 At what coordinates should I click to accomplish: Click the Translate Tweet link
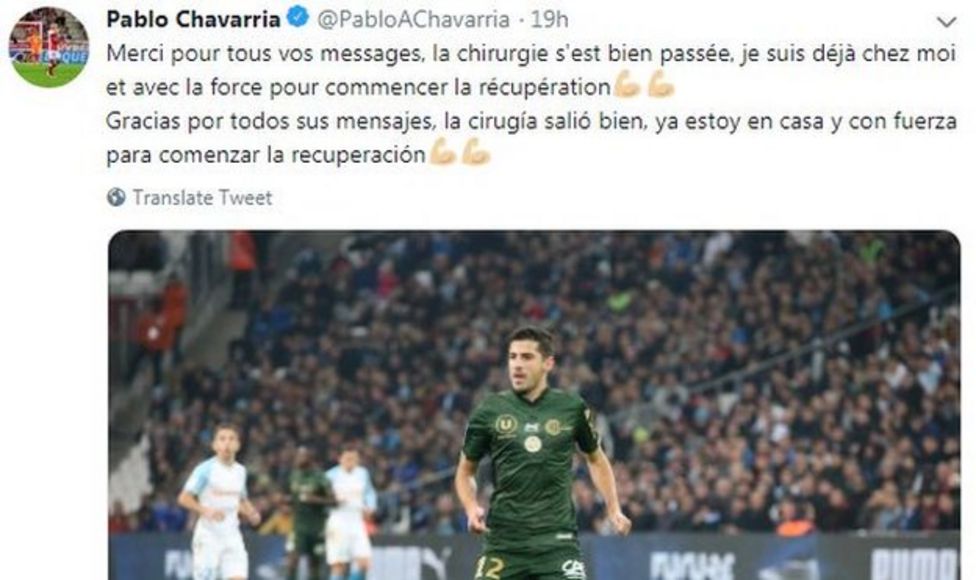coord(202,198)
